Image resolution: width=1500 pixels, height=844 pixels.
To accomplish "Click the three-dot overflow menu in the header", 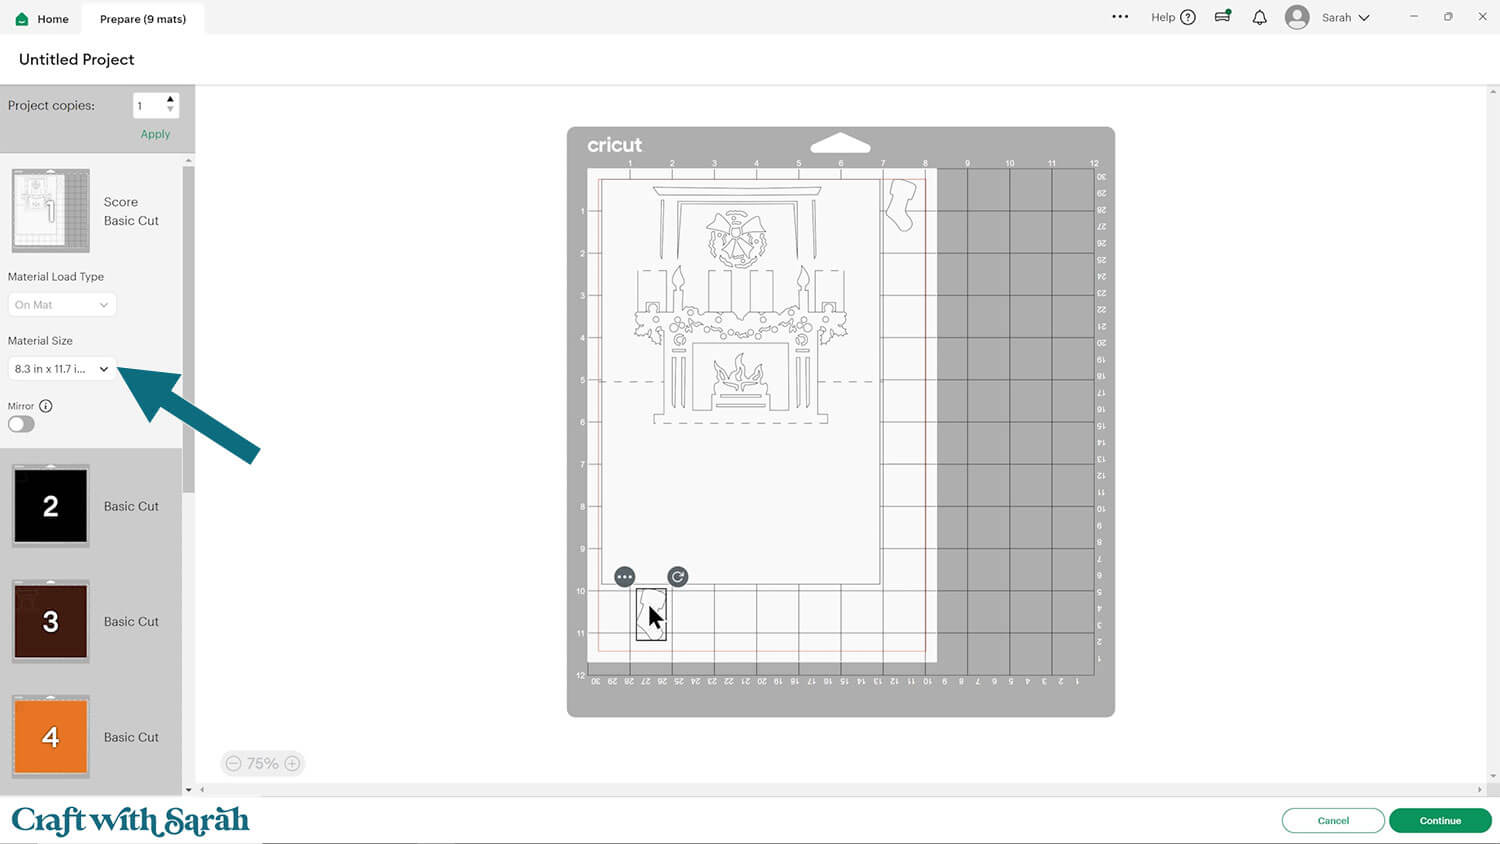I will point(1120,17).
